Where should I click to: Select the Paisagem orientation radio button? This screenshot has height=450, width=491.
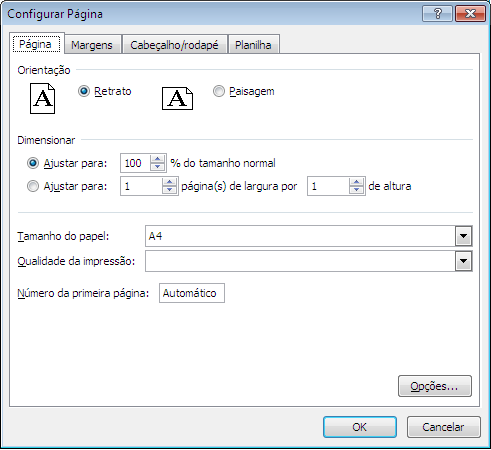pyautogui.click(x=219, y=91)
